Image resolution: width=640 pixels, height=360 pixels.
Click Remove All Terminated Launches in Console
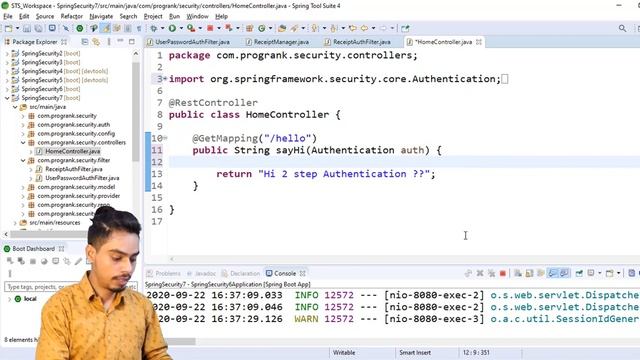click(491, 273)
